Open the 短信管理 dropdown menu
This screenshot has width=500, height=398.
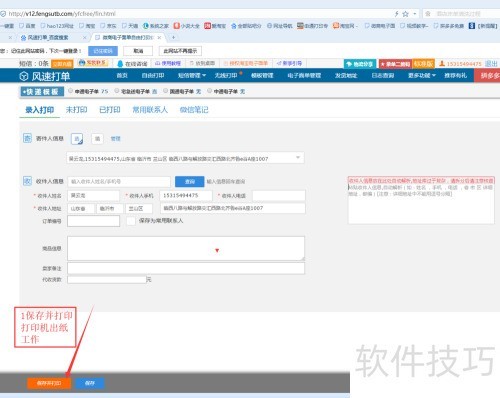192,76
